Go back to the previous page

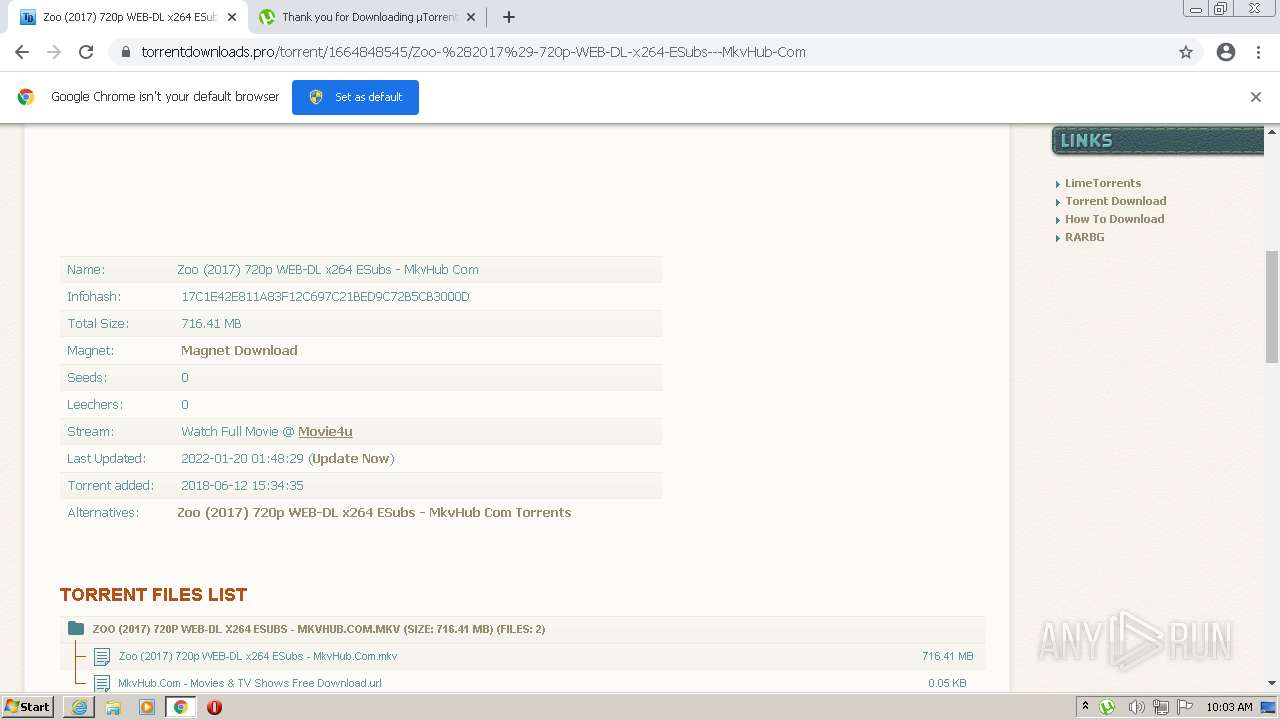(22, 52)
